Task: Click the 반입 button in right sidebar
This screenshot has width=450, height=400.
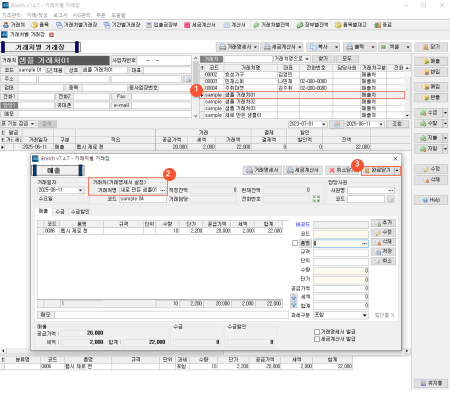Action: click(x=431, y=72)
